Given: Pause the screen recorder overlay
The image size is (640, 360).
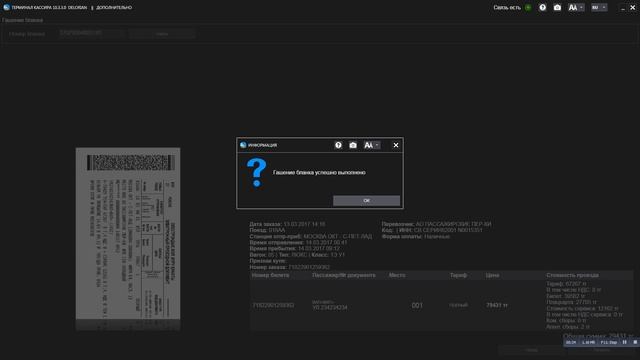Looking at the screenshot, I should [x=624, y=342].
